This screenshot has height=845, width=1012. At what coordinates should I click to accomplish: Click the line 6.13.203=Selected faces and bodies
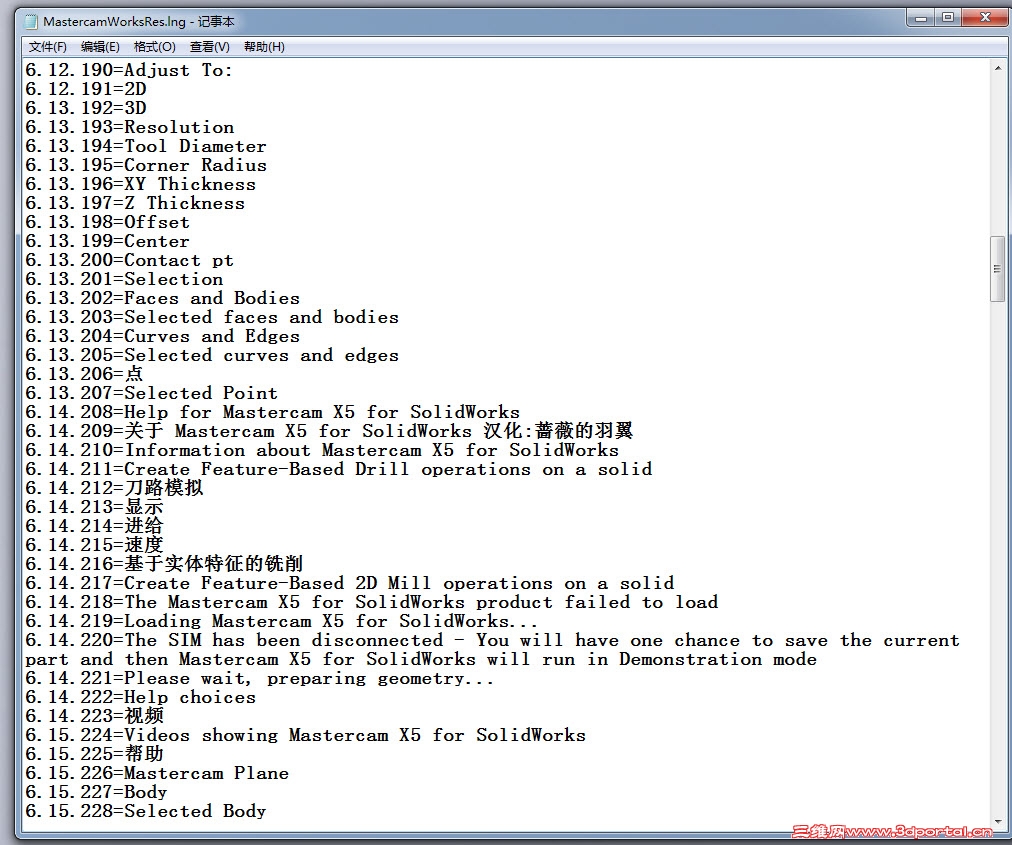coord(212,317)
